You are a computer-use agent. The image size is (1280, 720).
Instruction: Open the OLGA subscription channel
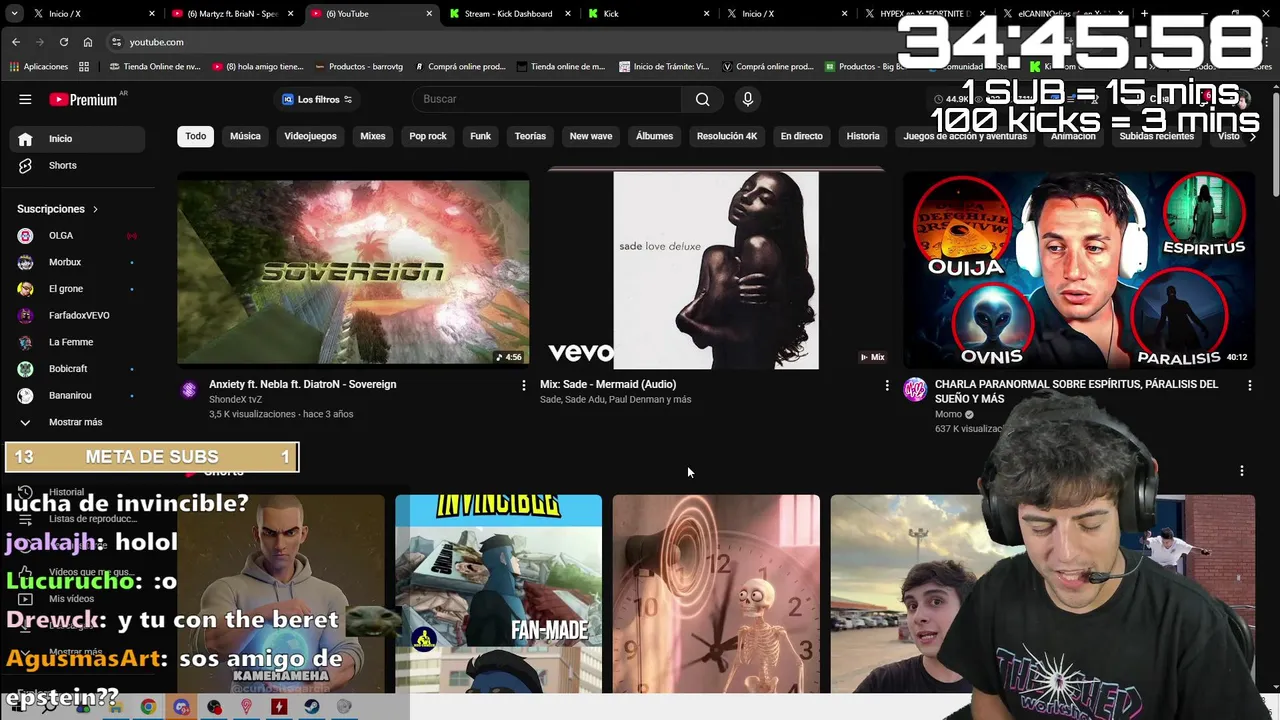click(x=78, y=236)
